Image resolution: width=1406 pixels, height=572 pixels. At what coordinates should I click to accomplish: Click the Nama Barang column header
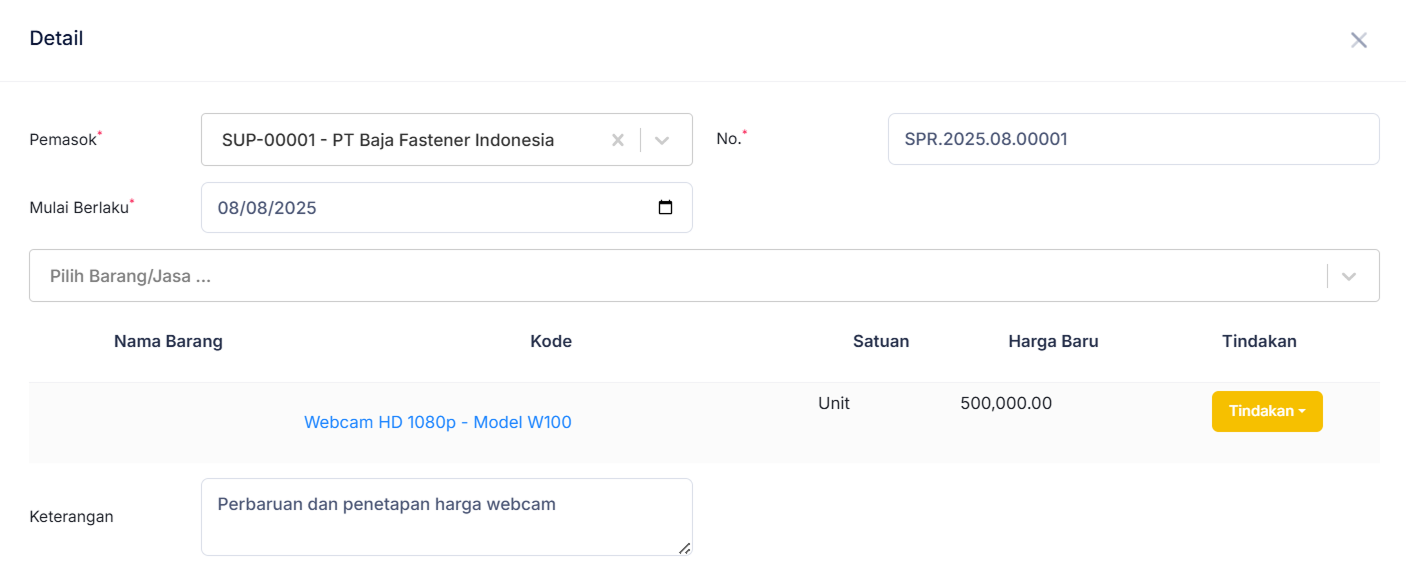(x=168, y=341)
